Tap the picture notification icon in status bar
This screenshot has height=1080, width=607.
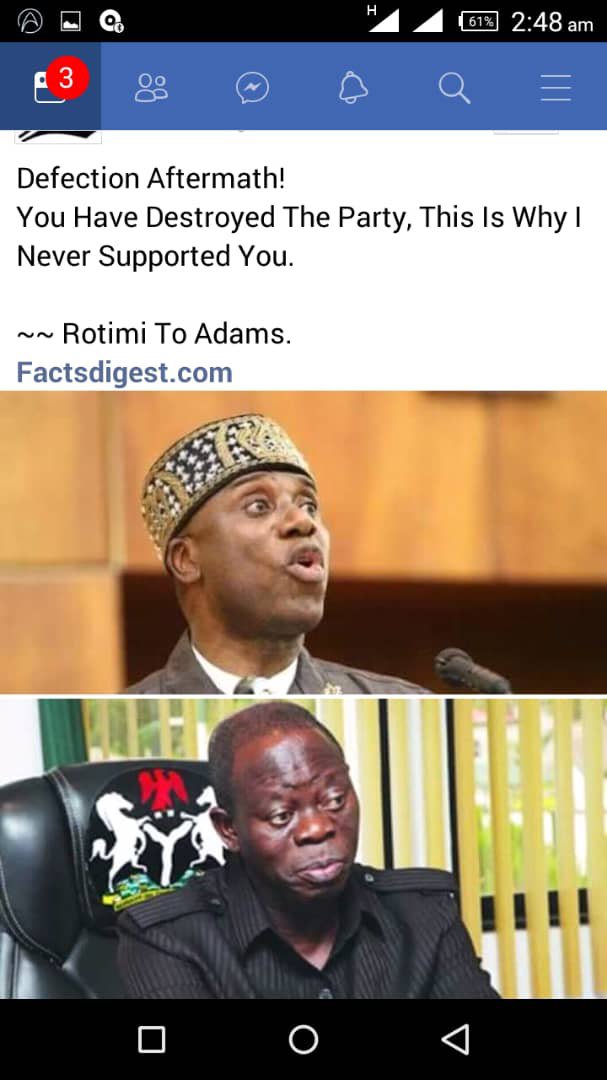tap(70, 23)
